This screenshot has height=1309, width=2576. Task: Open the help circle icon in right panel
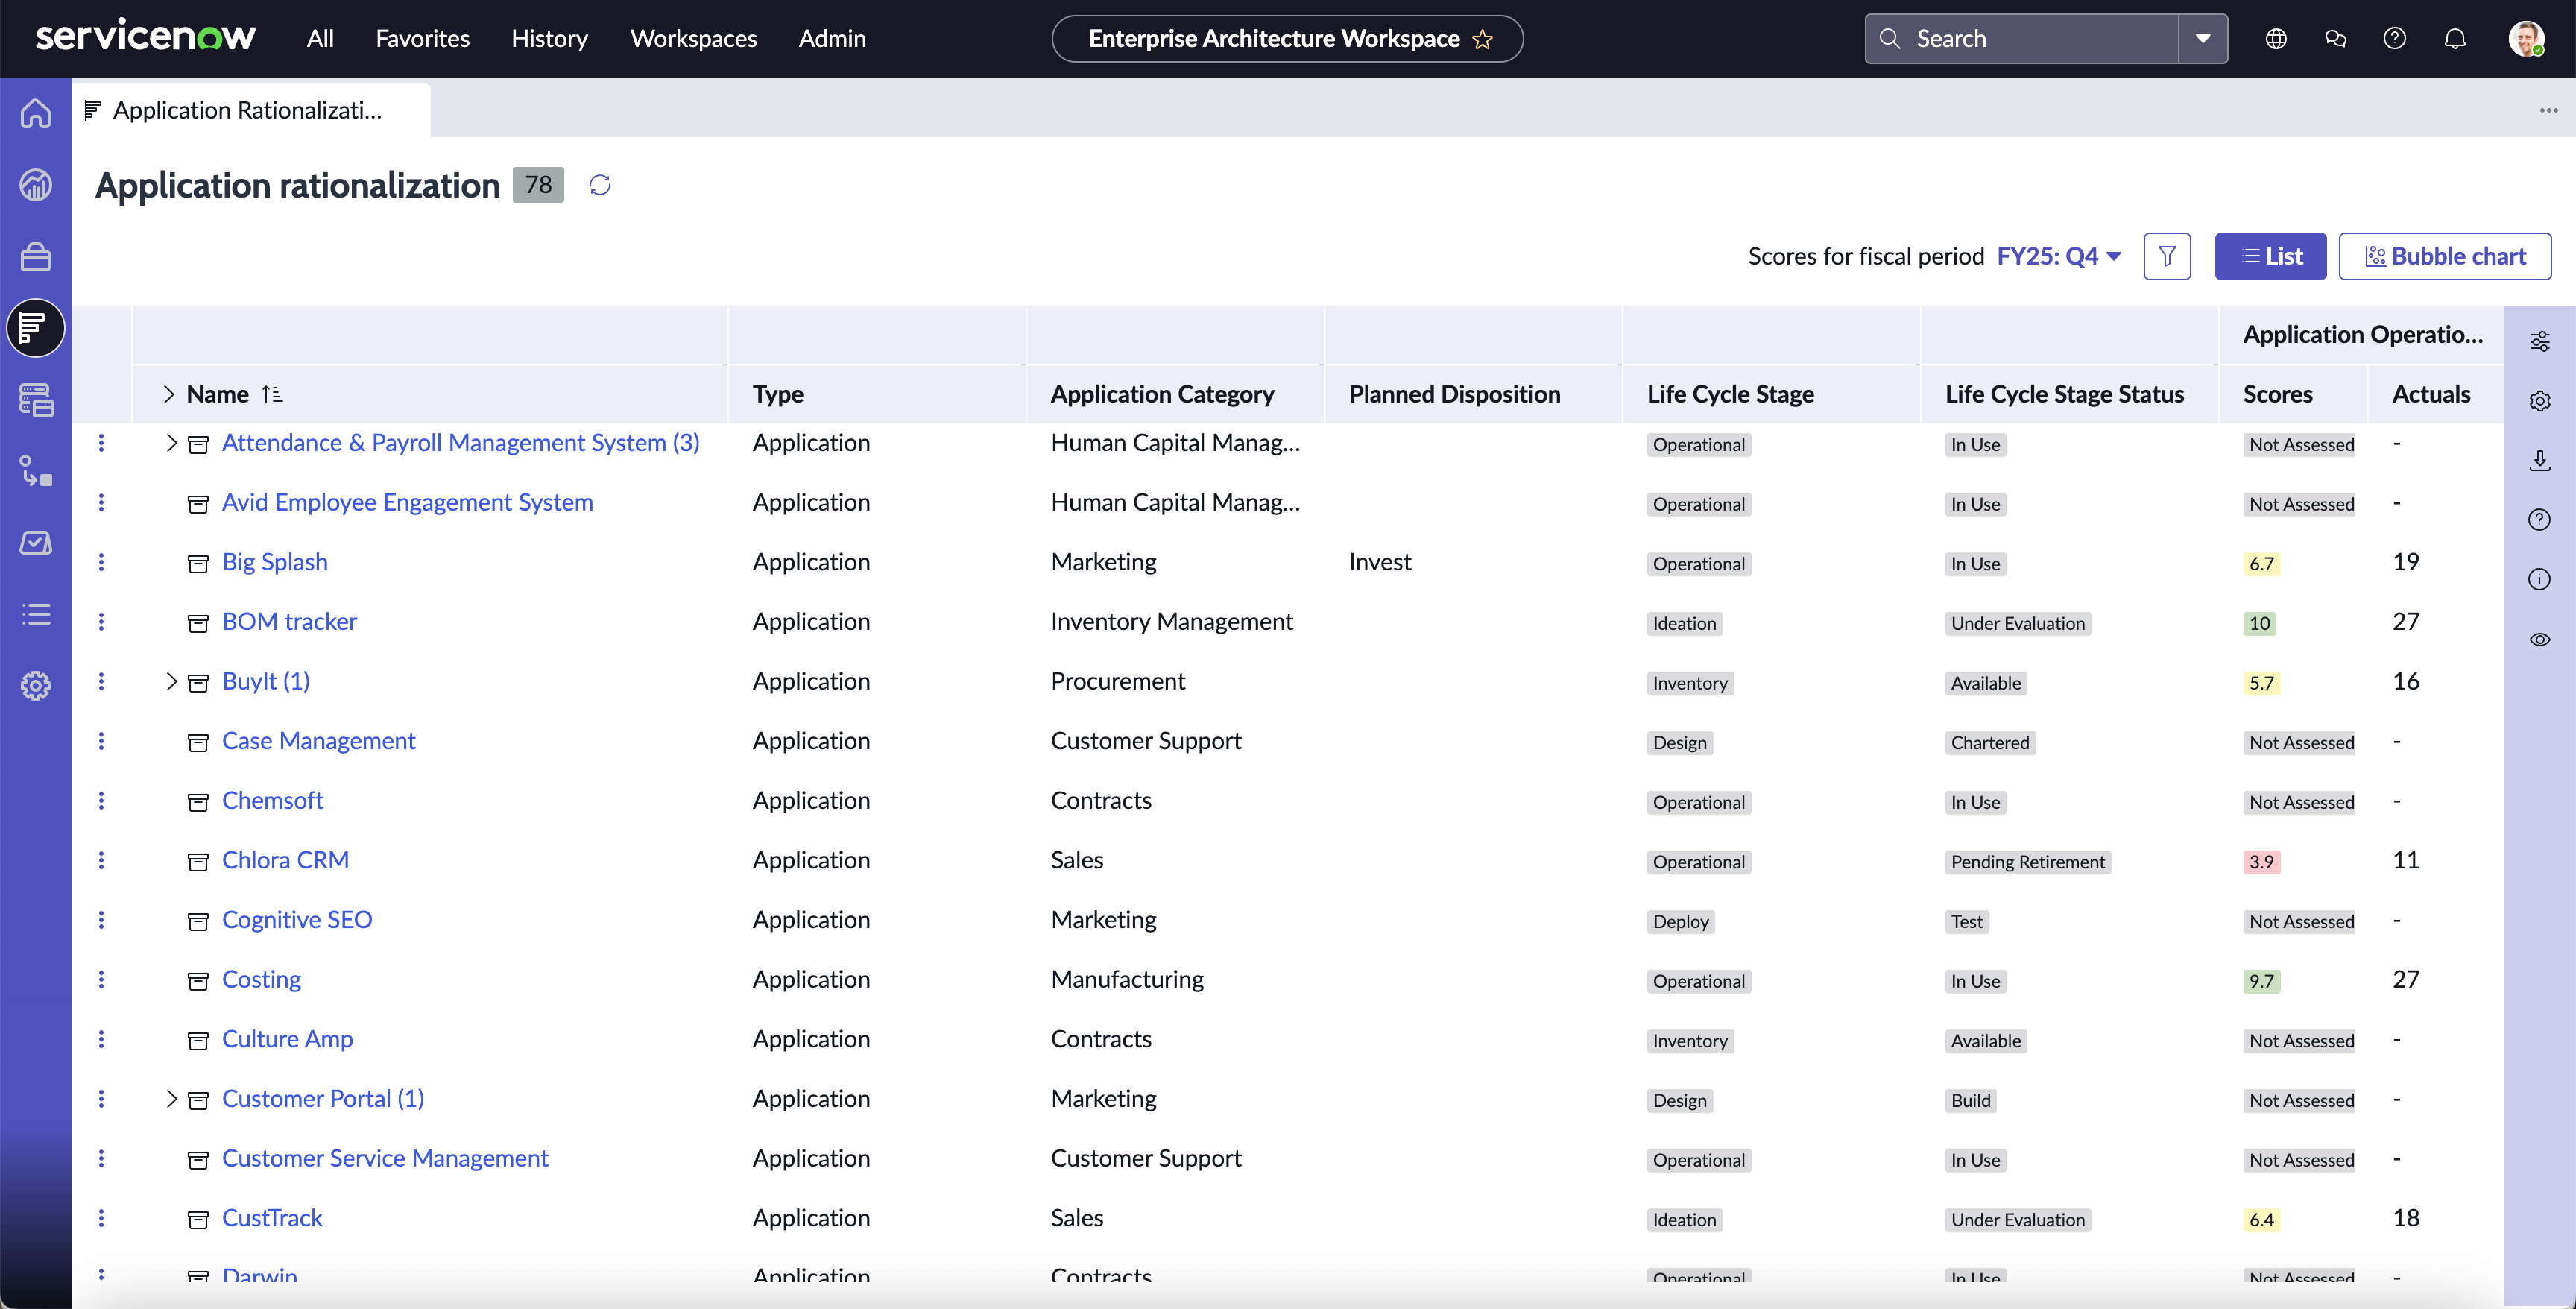click(2540, 520)
